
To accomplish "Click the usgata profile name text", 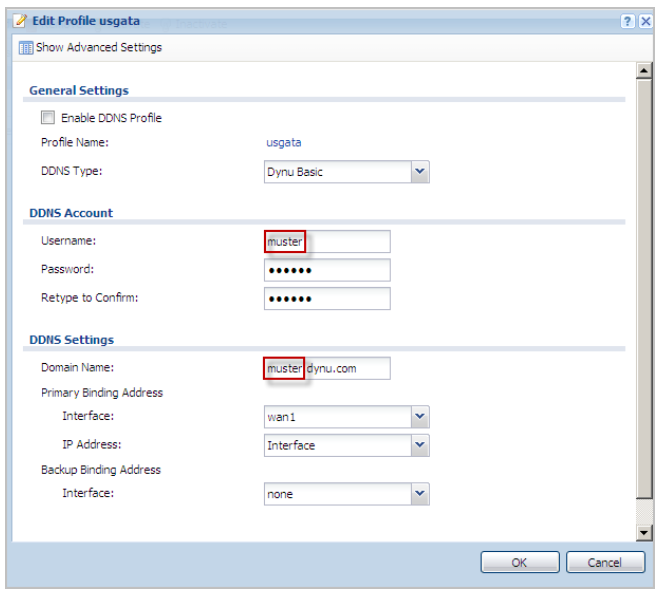I will [283, 143].
